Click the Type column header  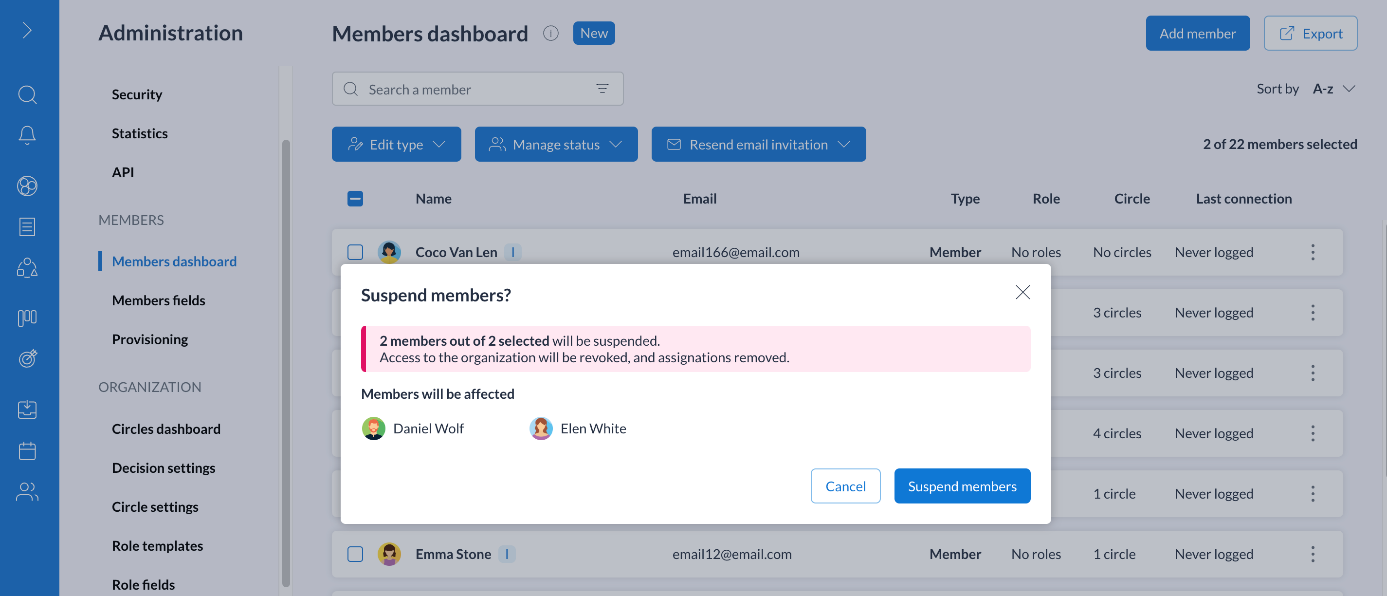(965, 198)
